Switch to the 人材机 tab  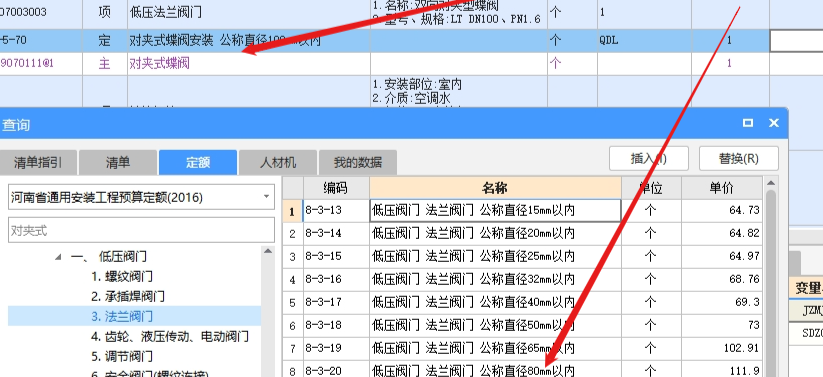278,162
